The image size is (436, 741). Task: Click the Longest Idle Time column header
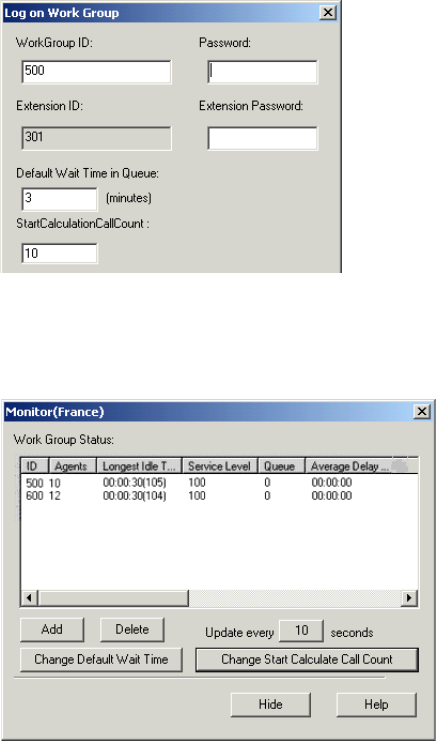(x=139, y=466)
